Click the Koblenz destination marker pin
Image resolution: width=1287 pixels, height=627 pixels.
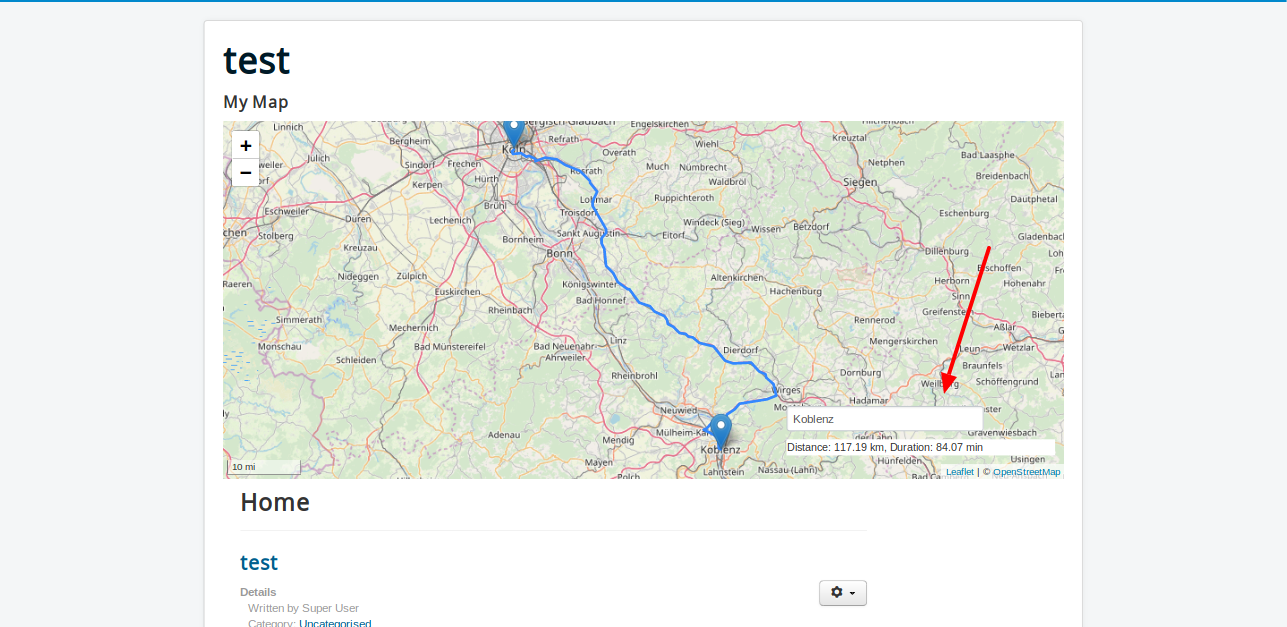(x=720, y=431)
